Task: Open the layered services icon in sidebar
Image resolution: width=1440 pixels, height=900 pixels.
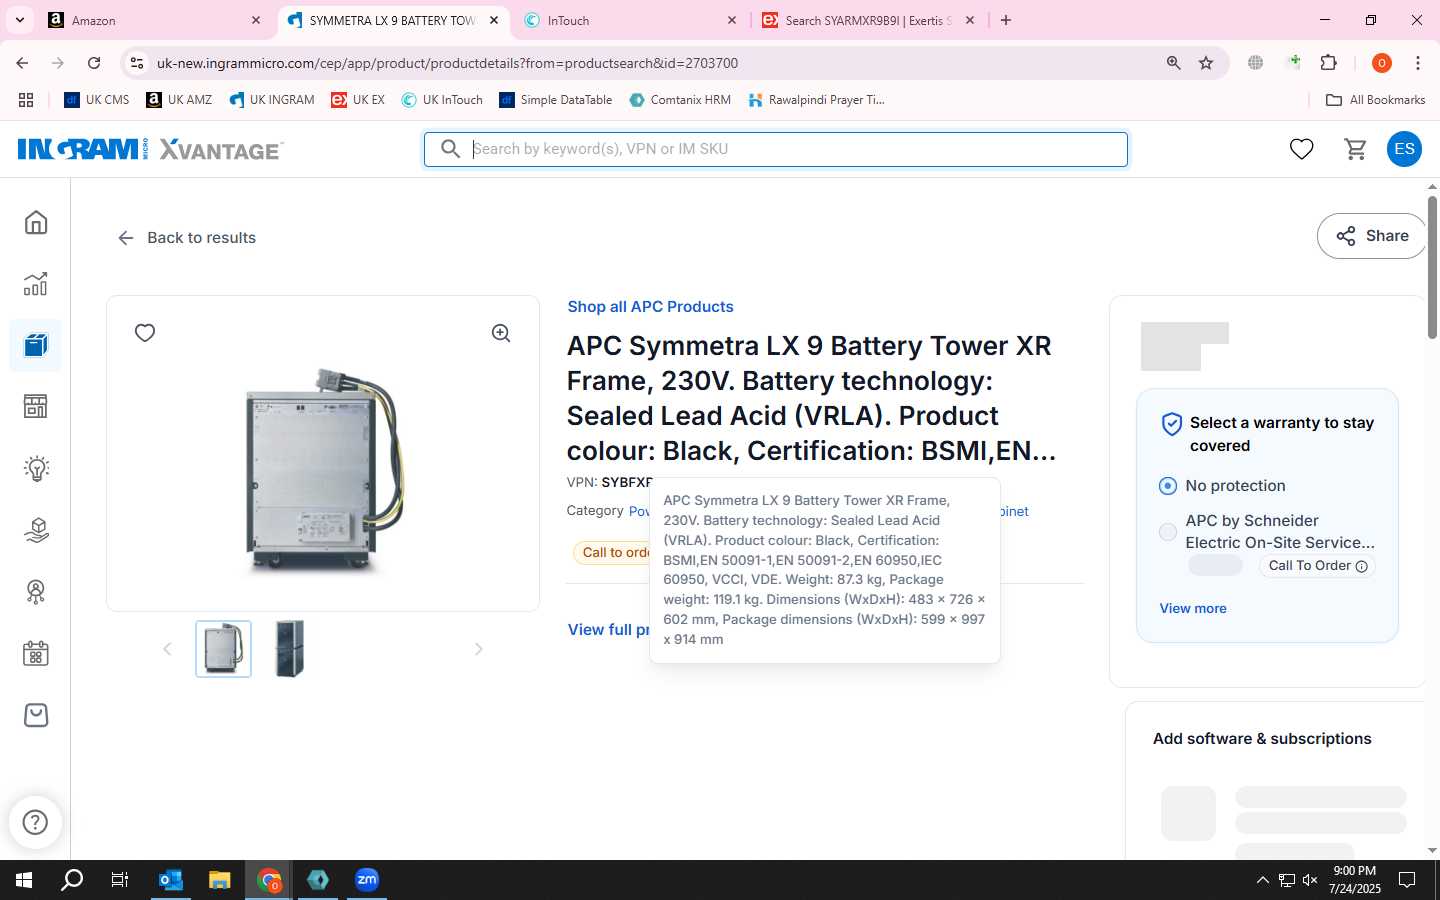Action: click(36, 530)
